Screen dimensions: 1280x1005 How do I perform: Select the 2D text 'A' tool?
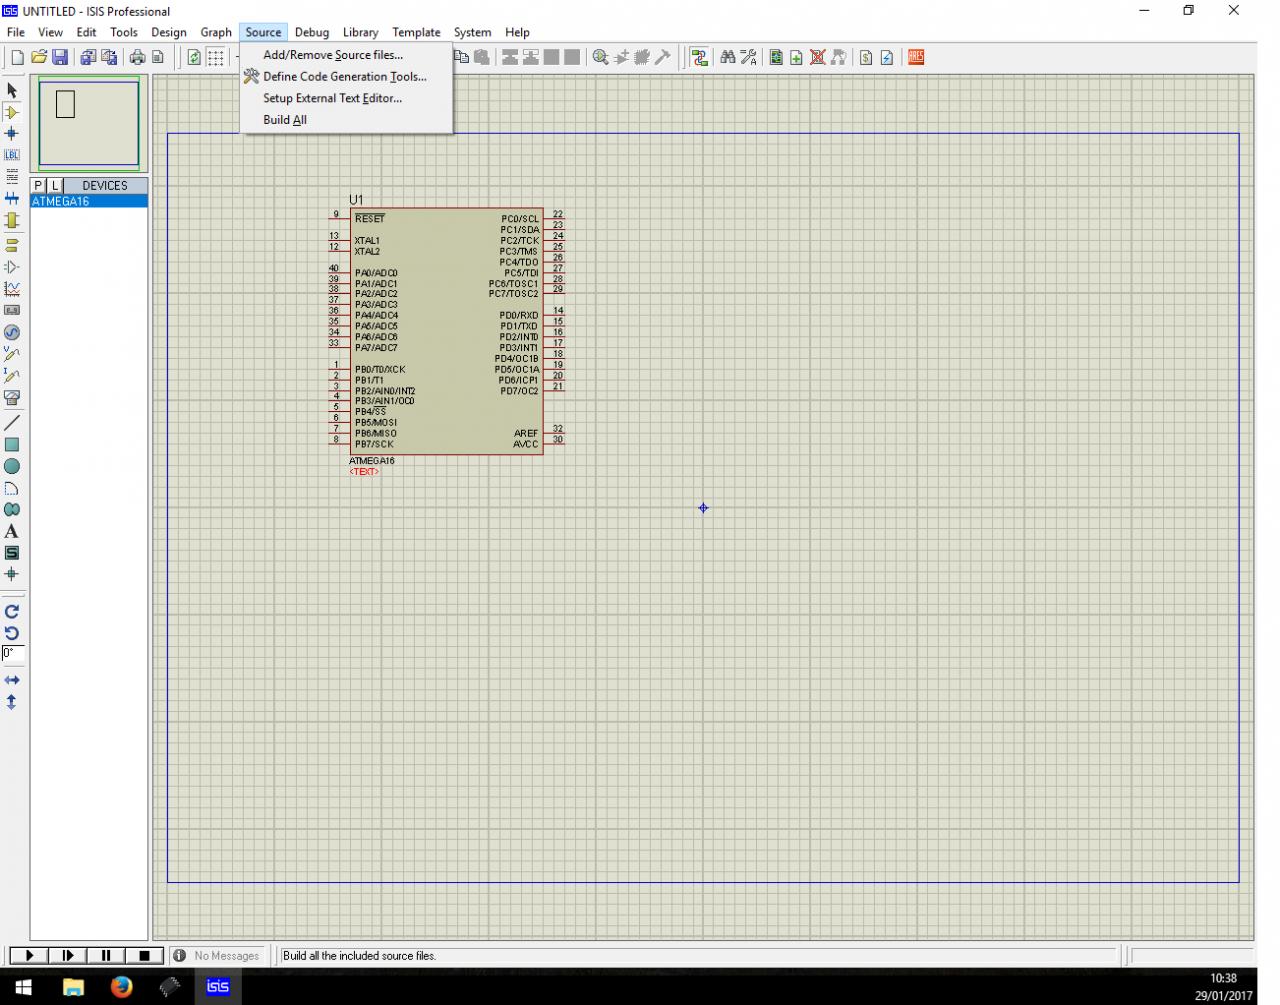(12, 531)
